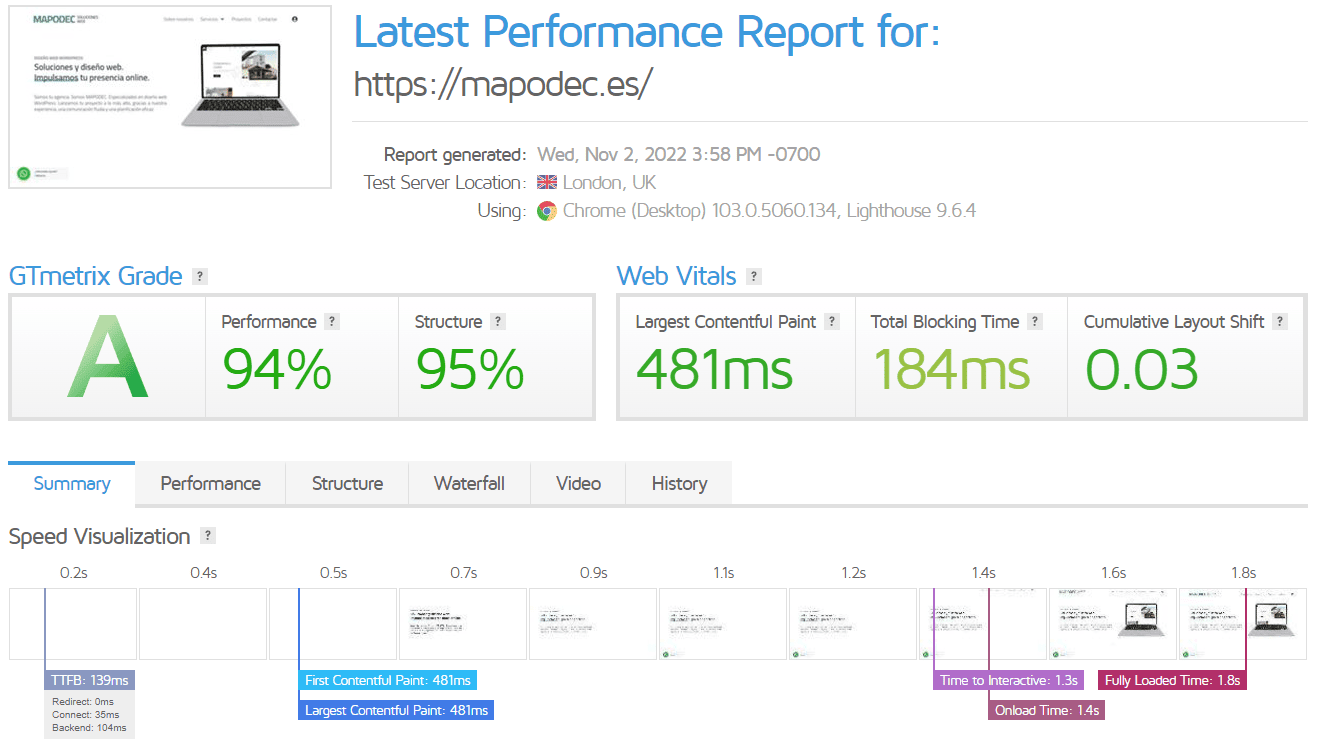Click the help icon next to Performance score
Image resolution: width=1319 pixels, height=748 pixels.
tap(332, 322)
